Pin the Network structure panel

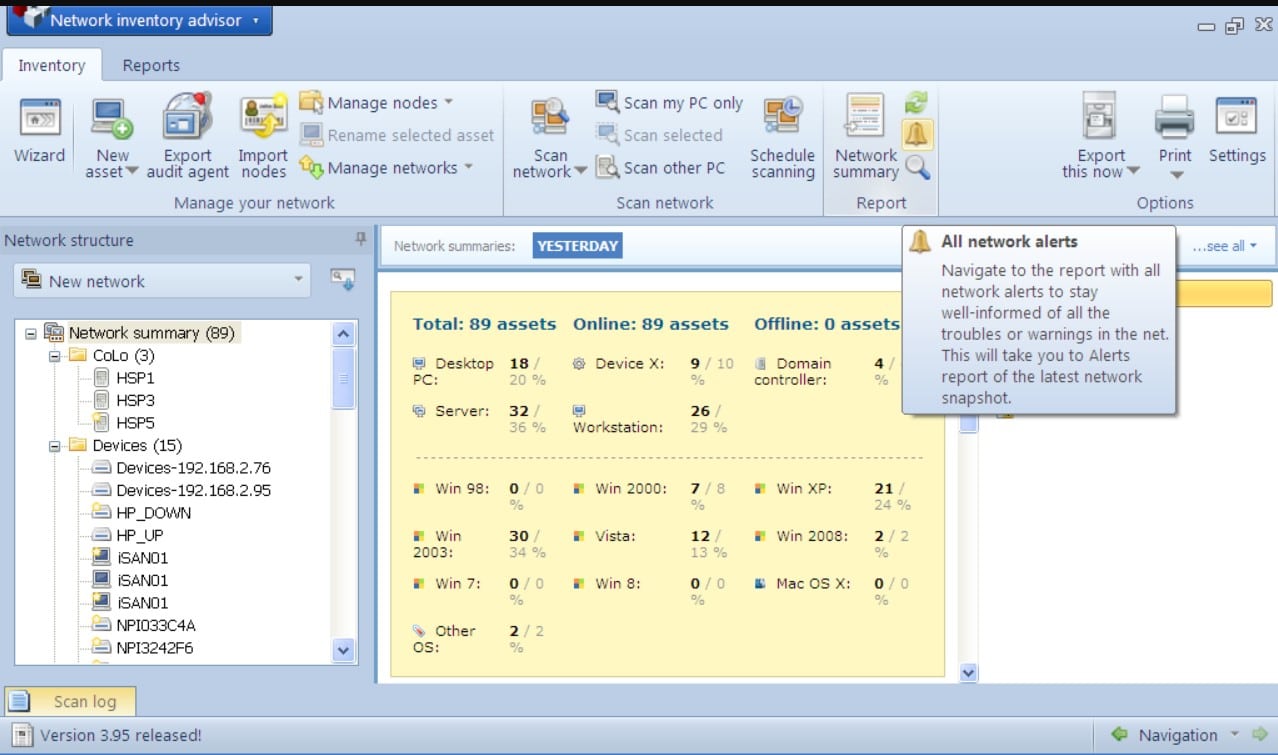pos(360,239)
